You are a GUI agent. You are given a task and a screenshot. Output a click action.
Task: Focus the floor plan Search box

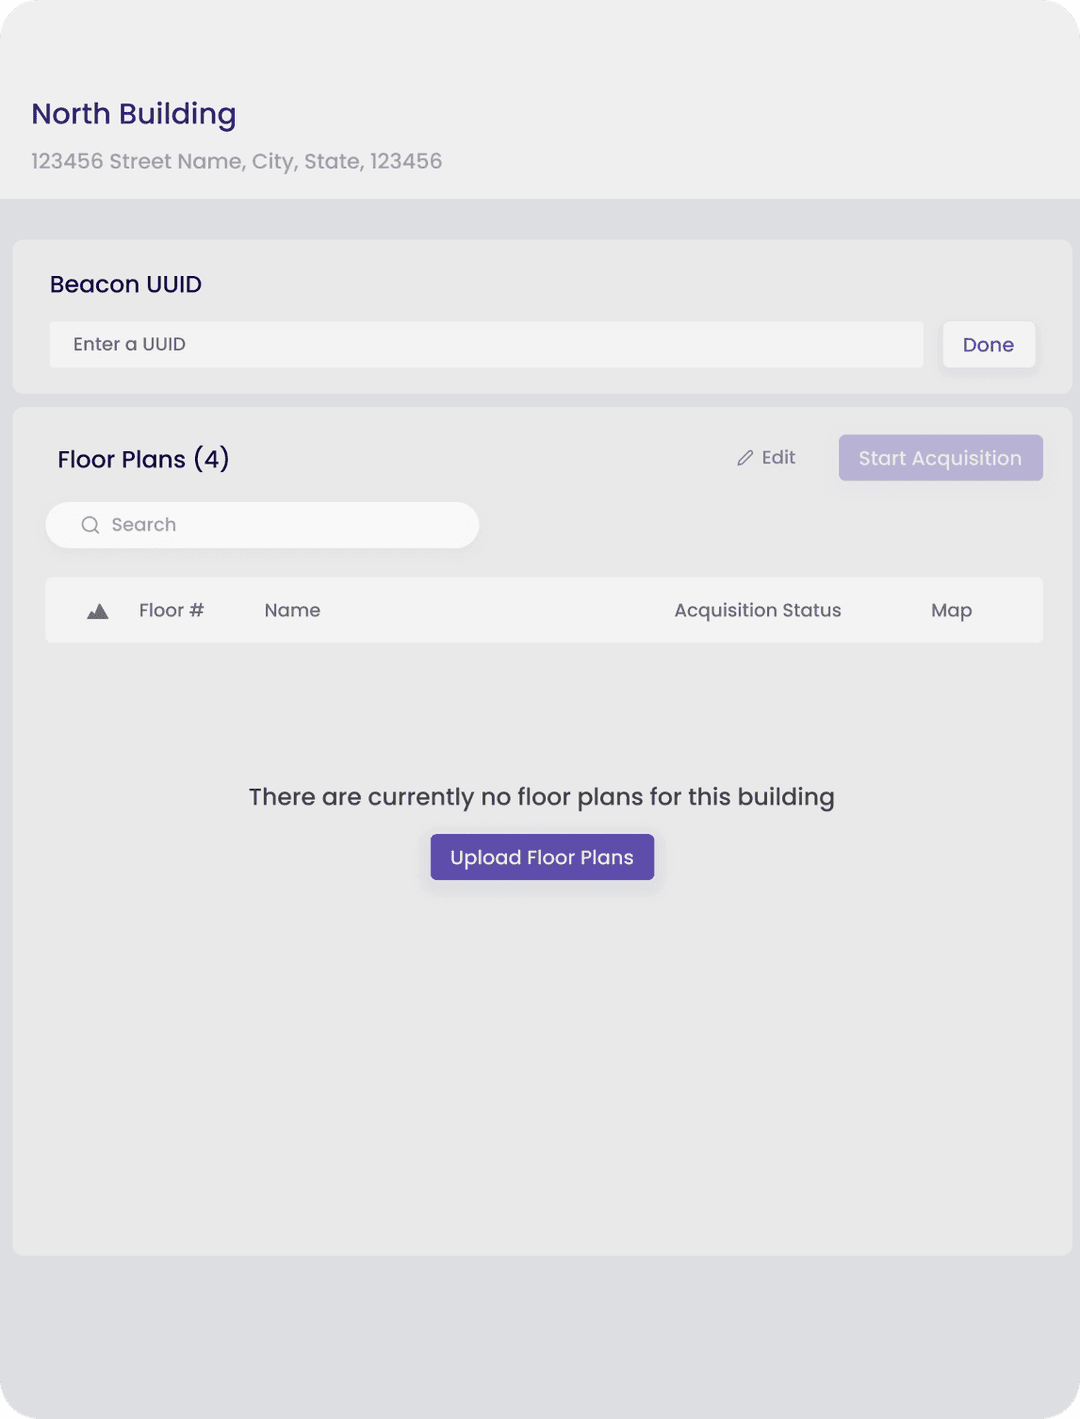(260, 524)
